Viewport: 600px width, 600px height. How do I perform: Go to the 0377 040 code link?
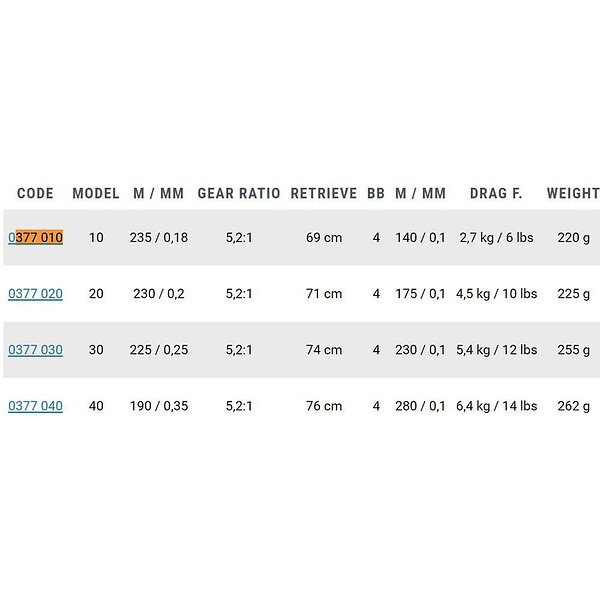pos(35,406)
